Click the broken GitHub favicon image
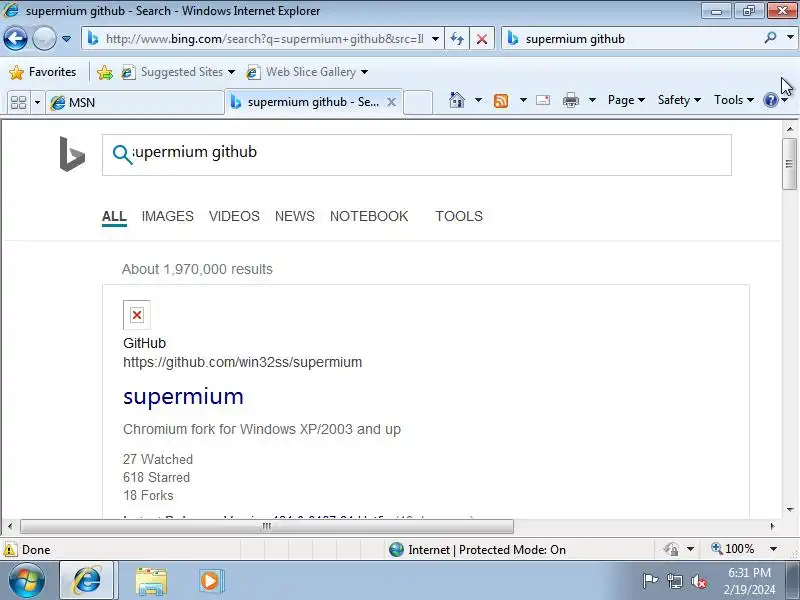The height and width of the screenshot is (600, 800). click(x=137, y=315)
